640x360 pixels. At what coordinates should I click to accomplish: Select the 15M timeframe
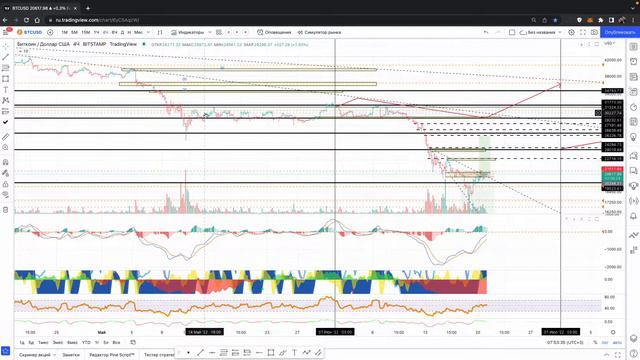[x=85, y=32]
